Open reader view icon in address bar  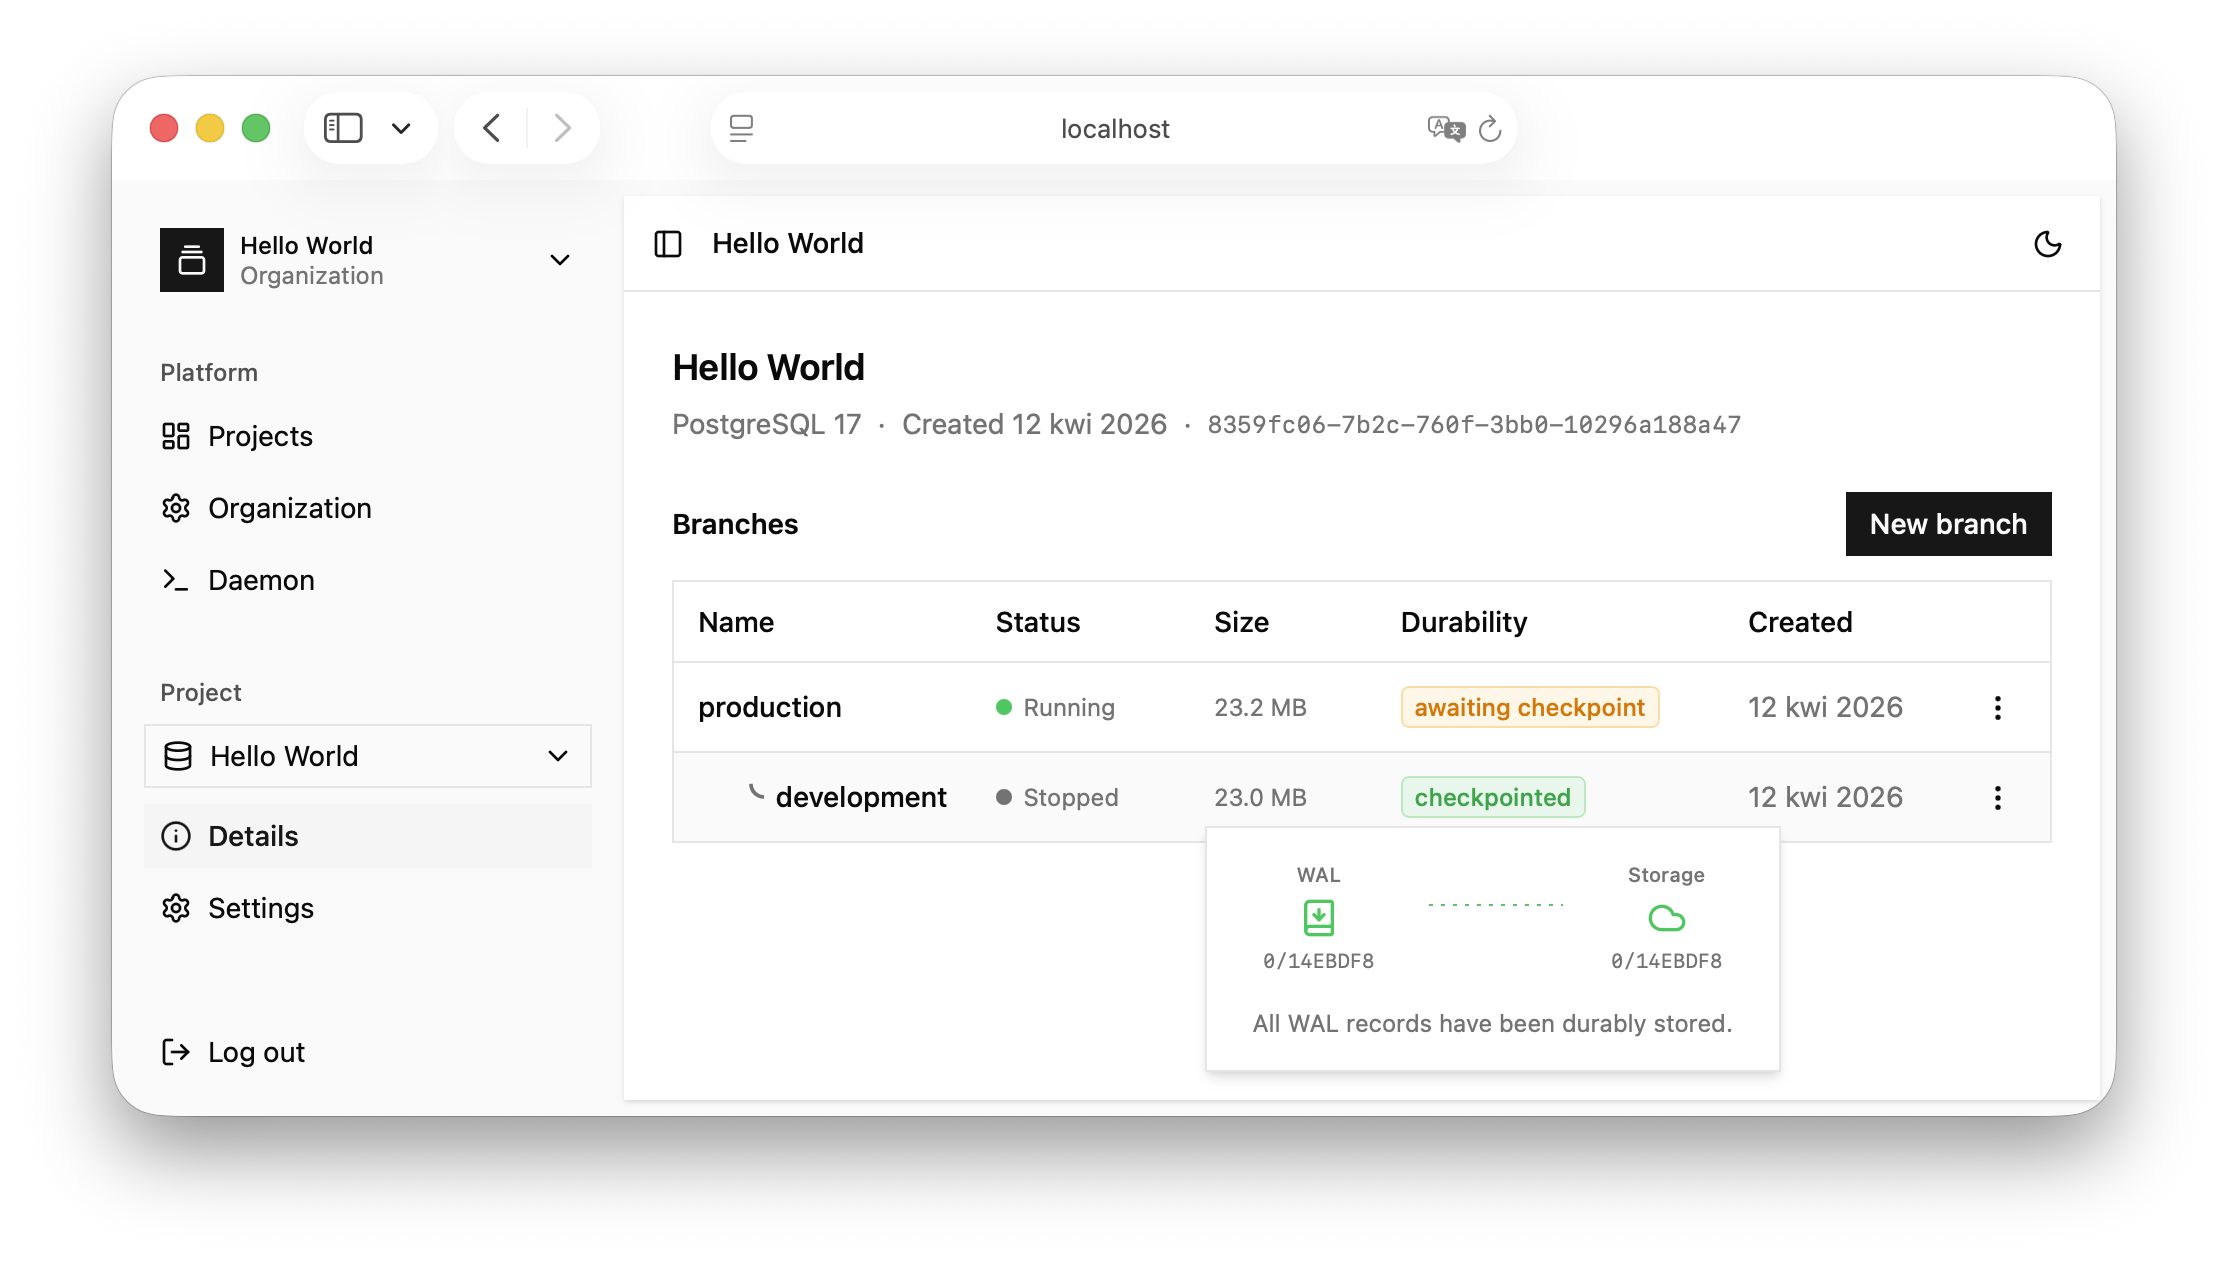(741, 129)
